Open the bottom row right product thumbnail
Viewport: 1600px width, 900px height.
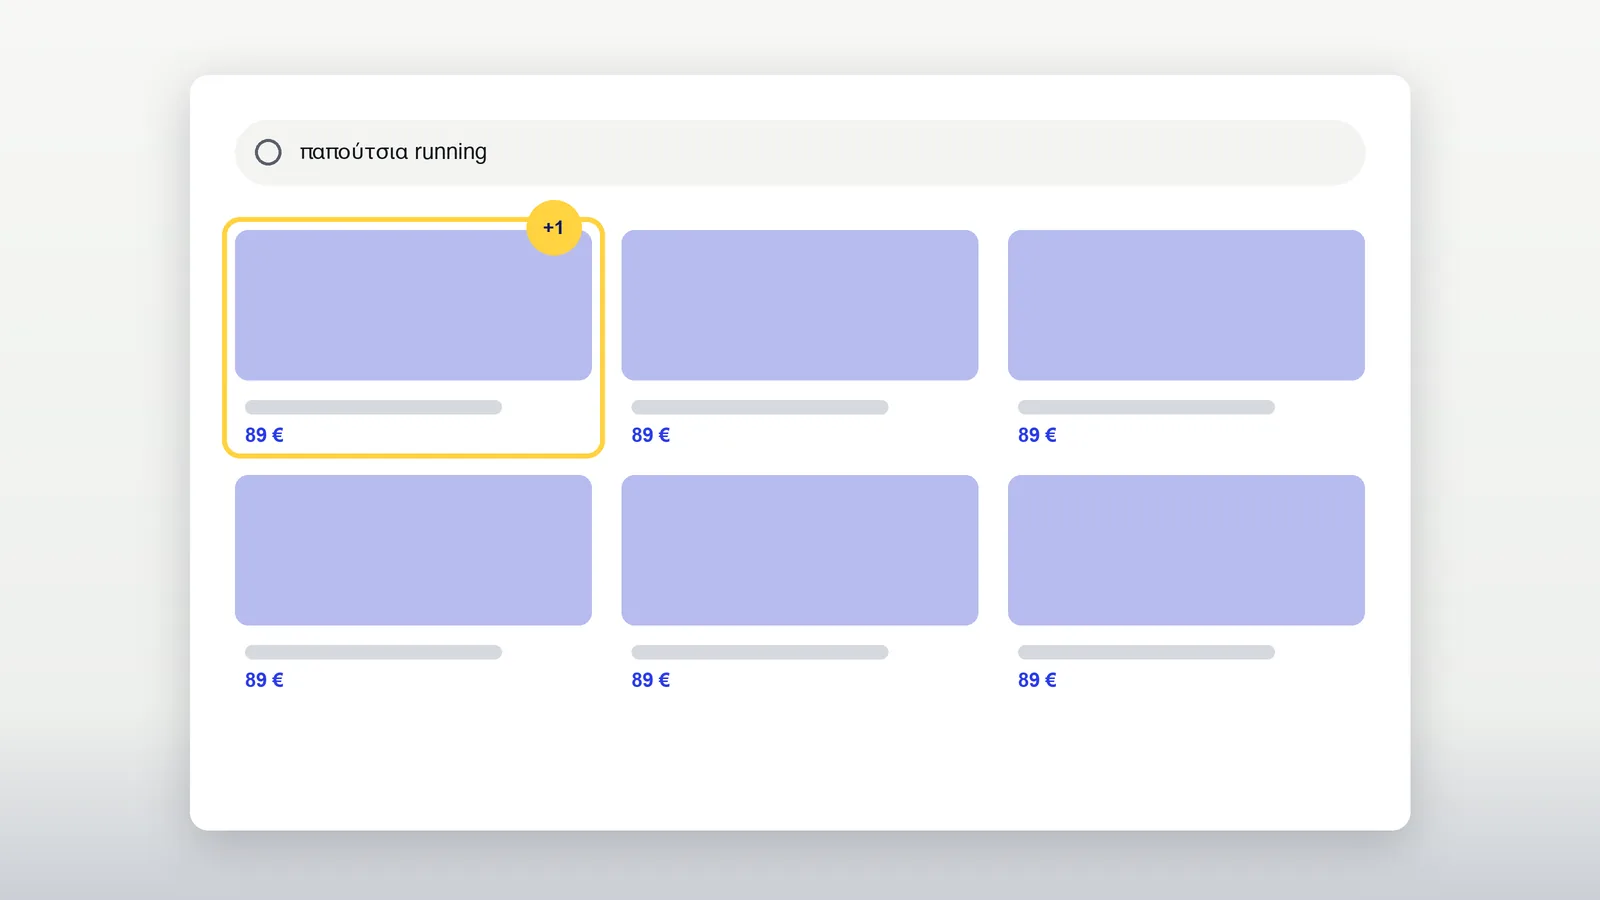(1186, 550)
